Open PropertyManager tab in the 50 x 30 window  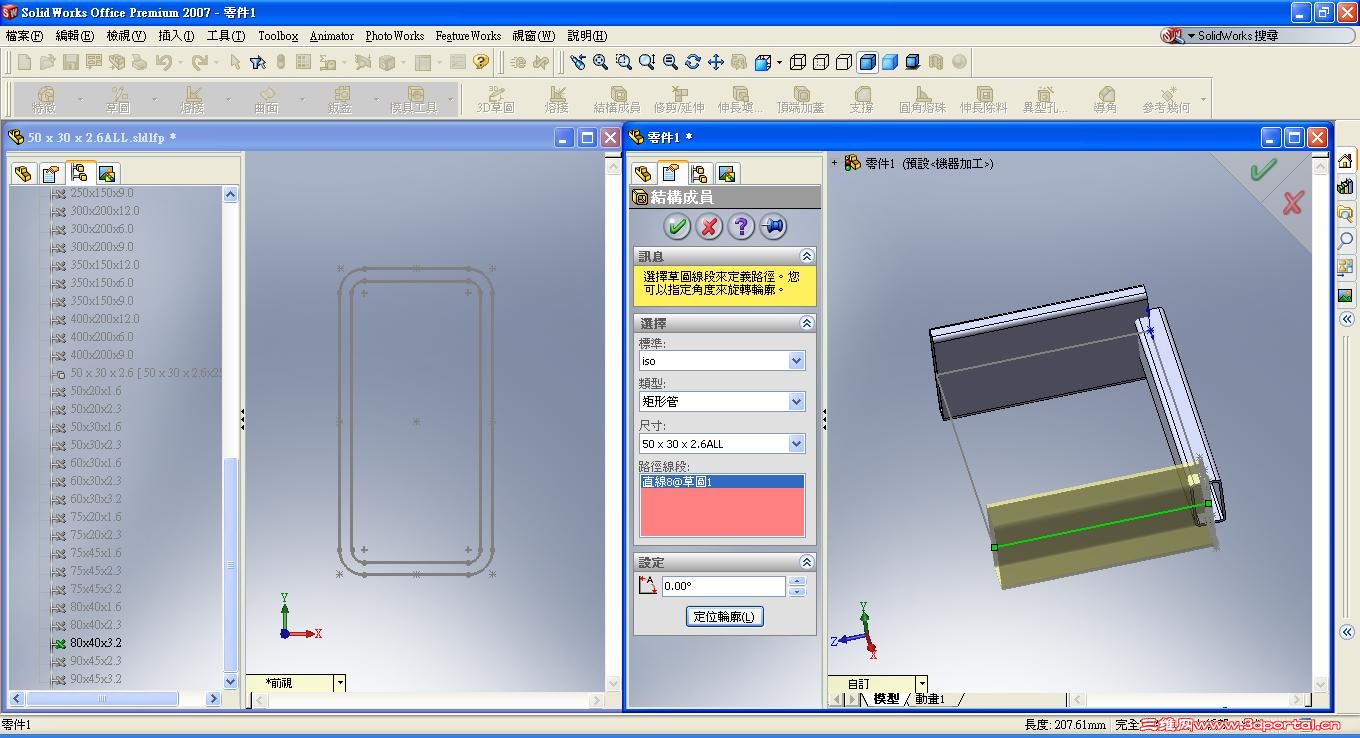point(51,173)
